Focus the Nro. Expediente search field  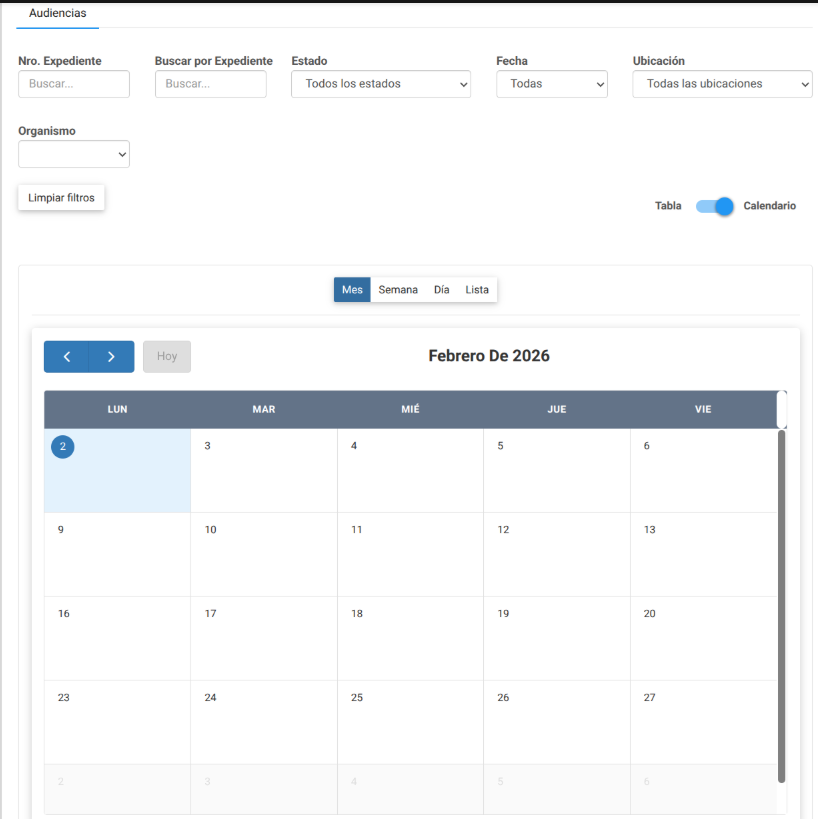pyautogui.click(x=74, y=84)
